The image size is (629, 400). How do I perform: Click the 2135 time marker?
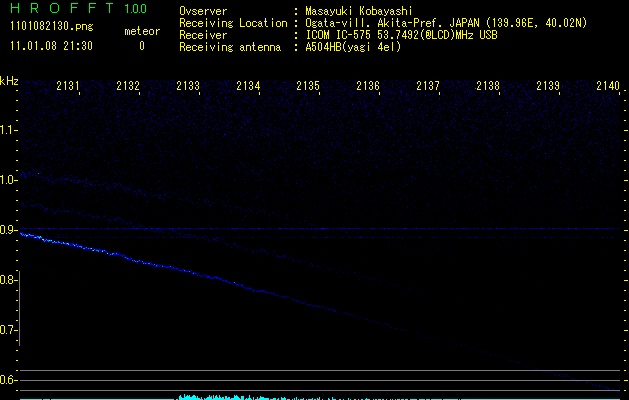(308, 85)
